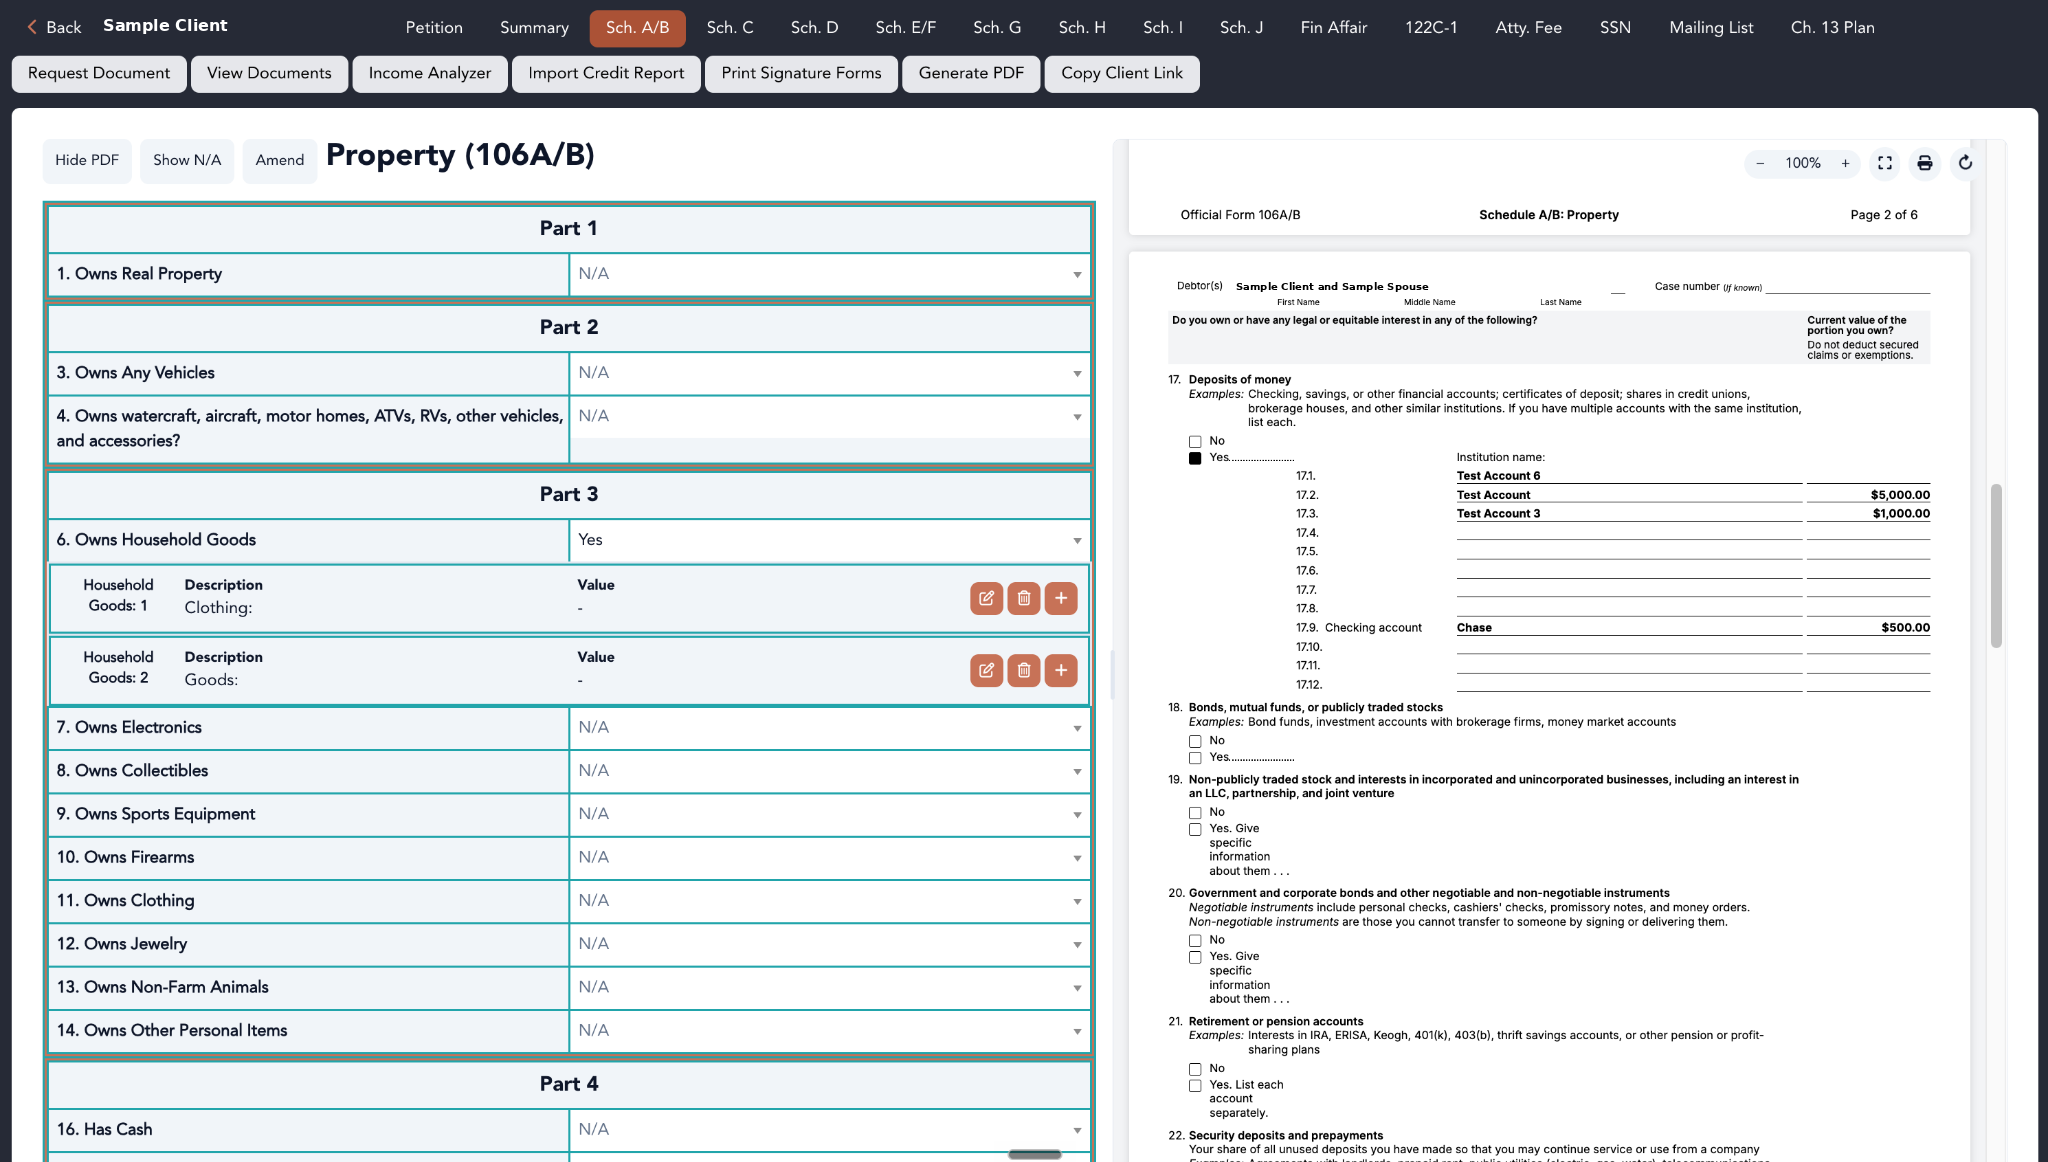Edit Household Goods 2 entry

pos(986,670)
